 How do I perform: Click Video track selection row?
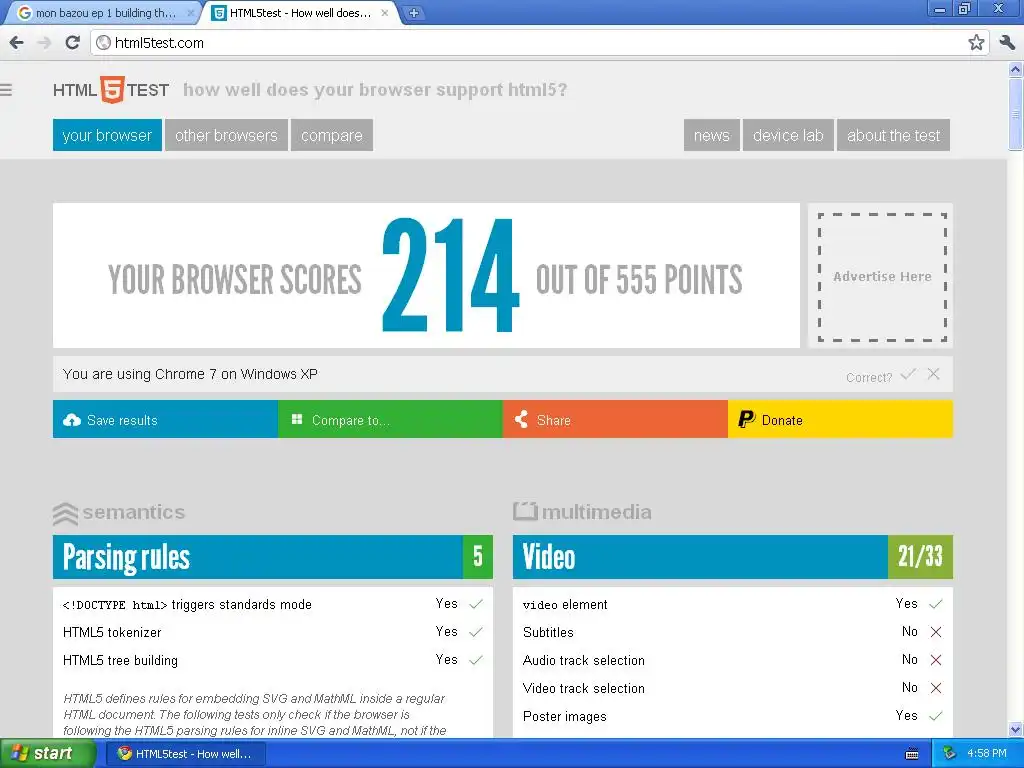coord(733,688)
